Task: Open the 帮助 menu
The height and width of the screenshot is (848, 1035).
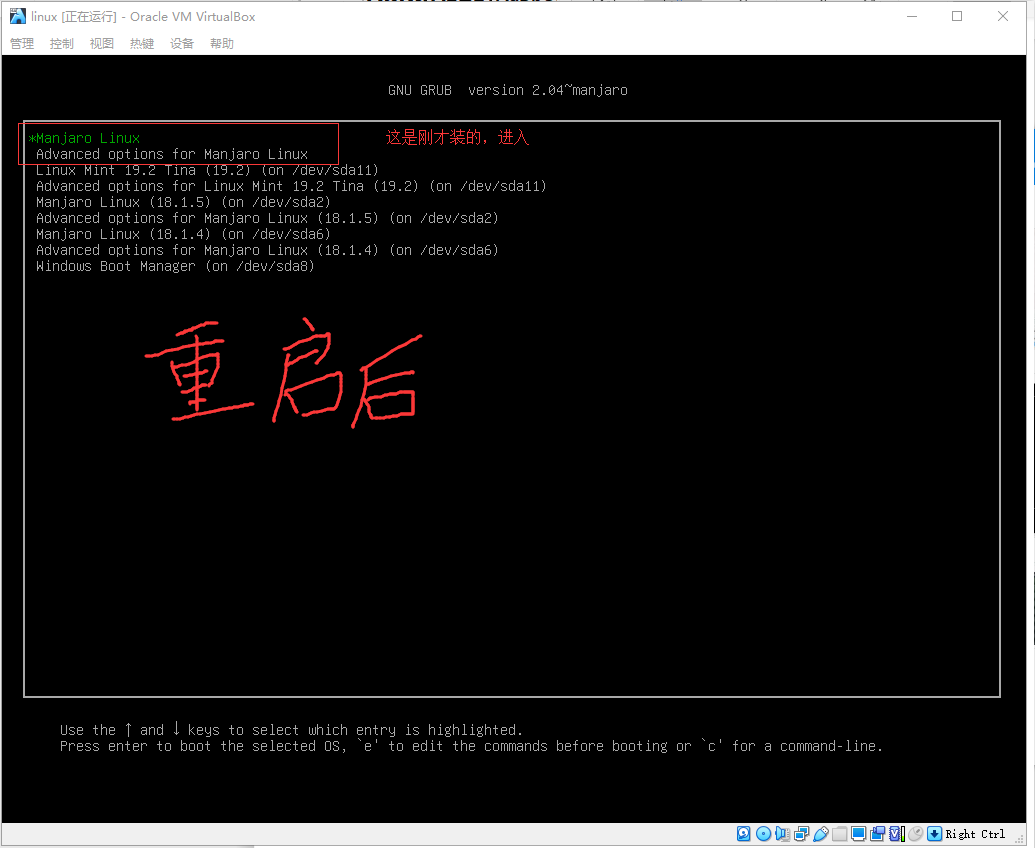Action: pyautogui.click(x=222, y=44)
